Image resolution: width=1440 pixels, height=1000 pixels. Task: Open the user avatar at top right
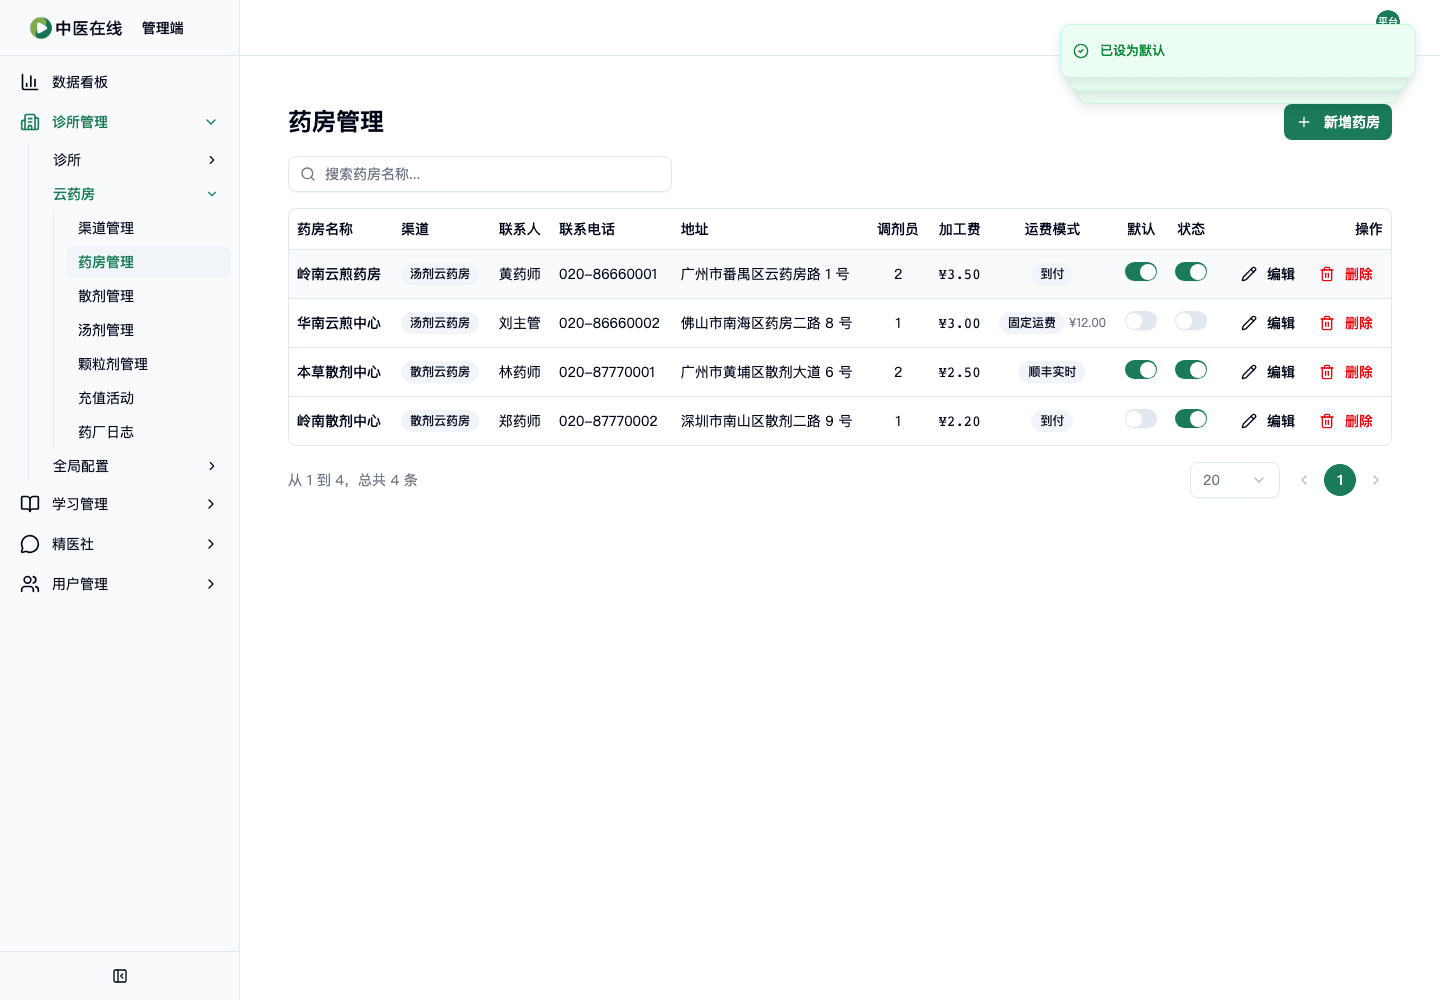[x=1388, y=18]
